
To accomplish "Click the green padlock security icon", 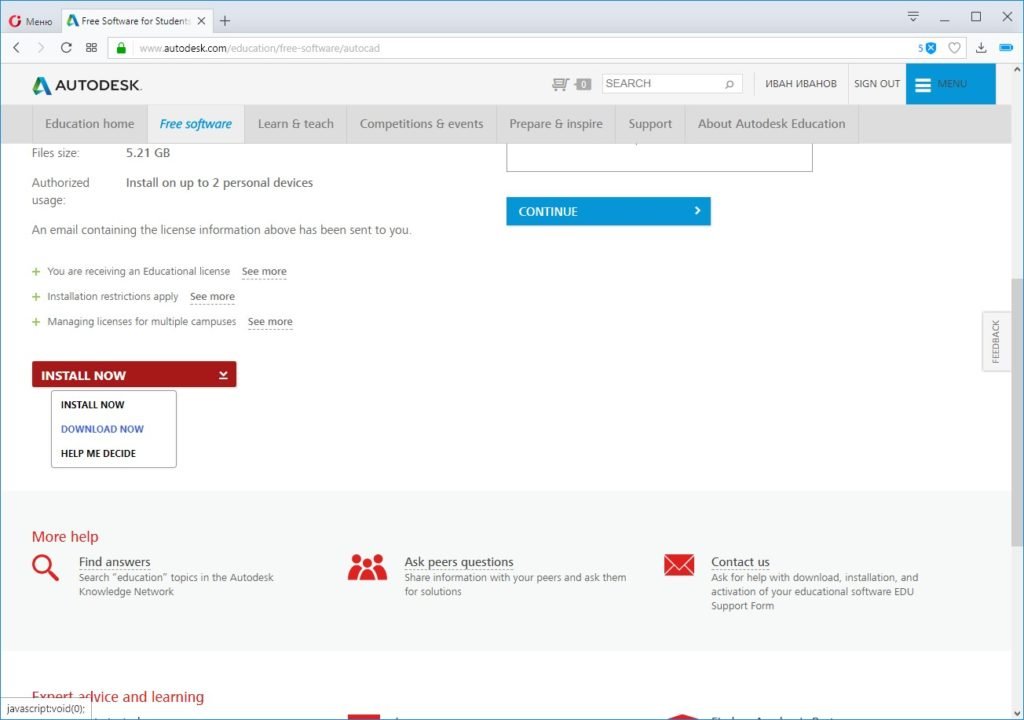I will 121,48.
